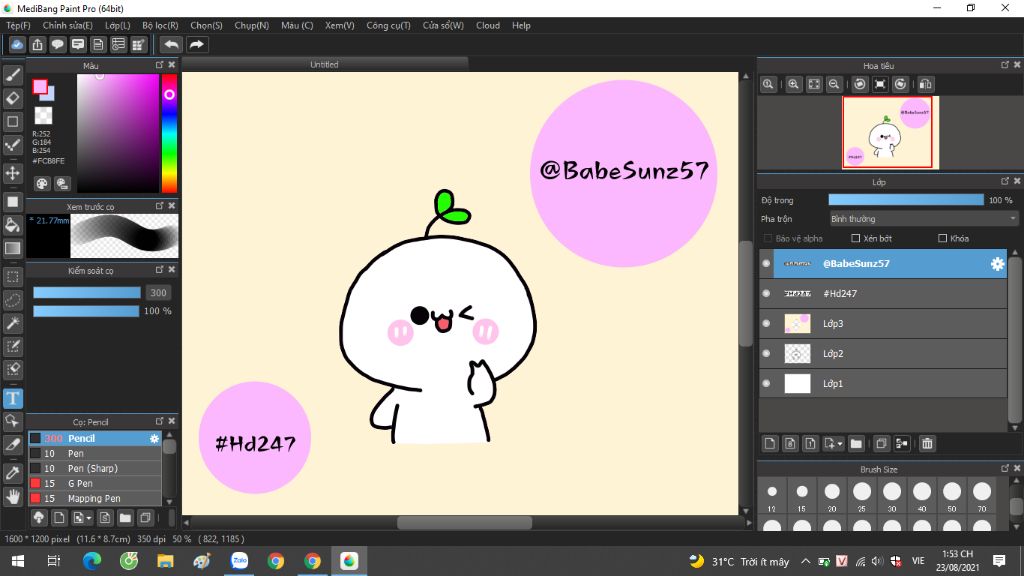The width and height of the screenshot is (1024, 576).
Task: Expand the add-layer dropdown arrow in layer panel
Action: [x=839, y=444]
